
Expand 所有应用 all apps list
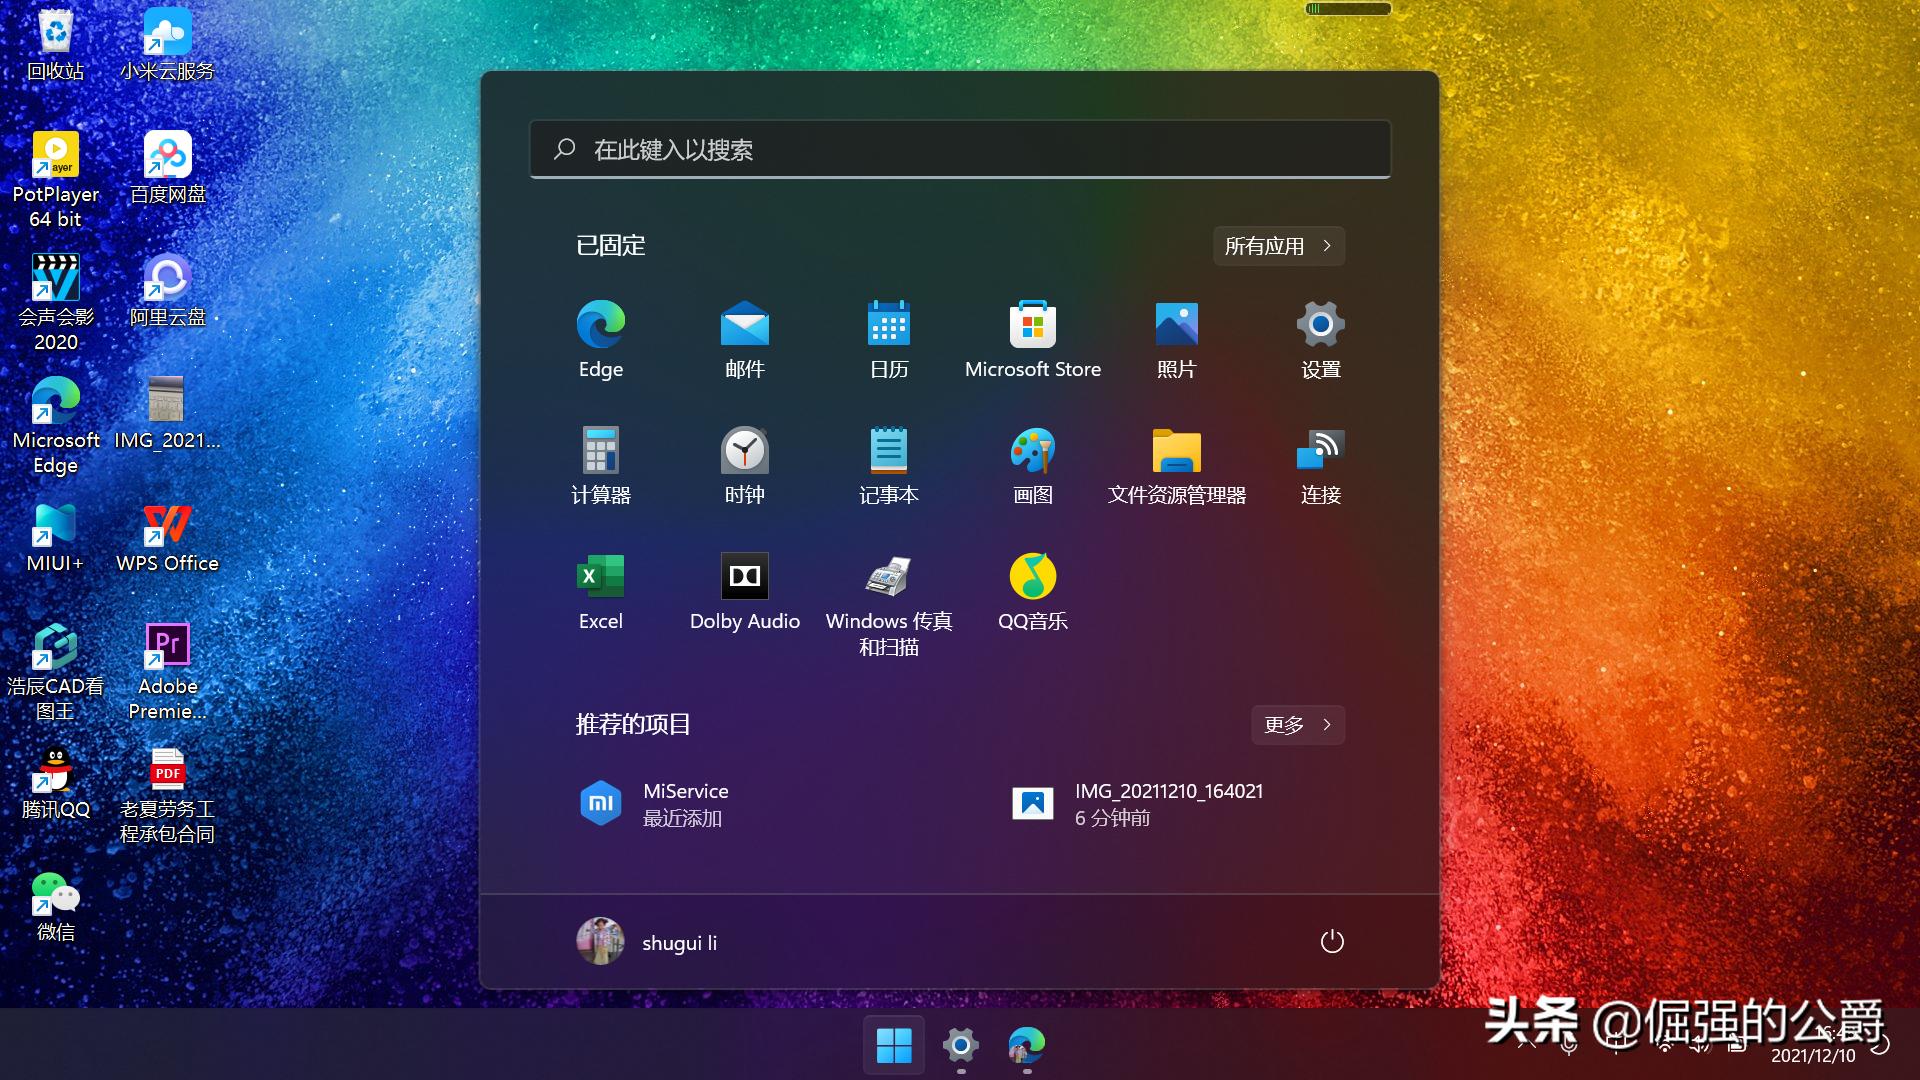click(x=1278, y=246)
